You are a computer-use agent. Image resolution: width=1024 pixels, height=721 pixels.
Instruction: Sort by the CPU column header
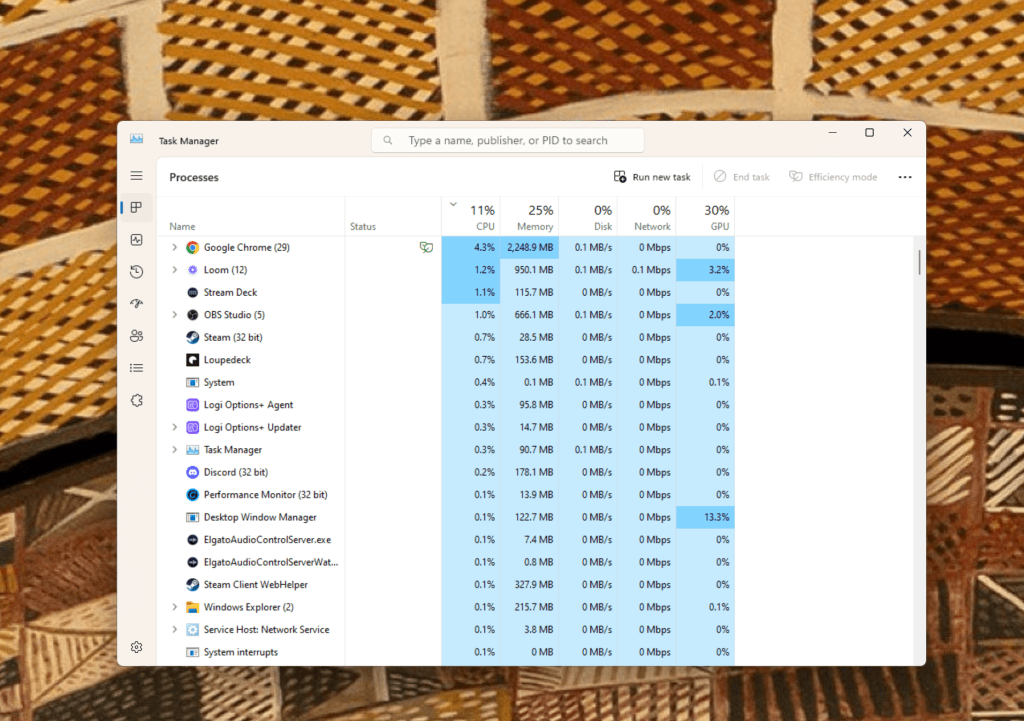coord(471,216)
